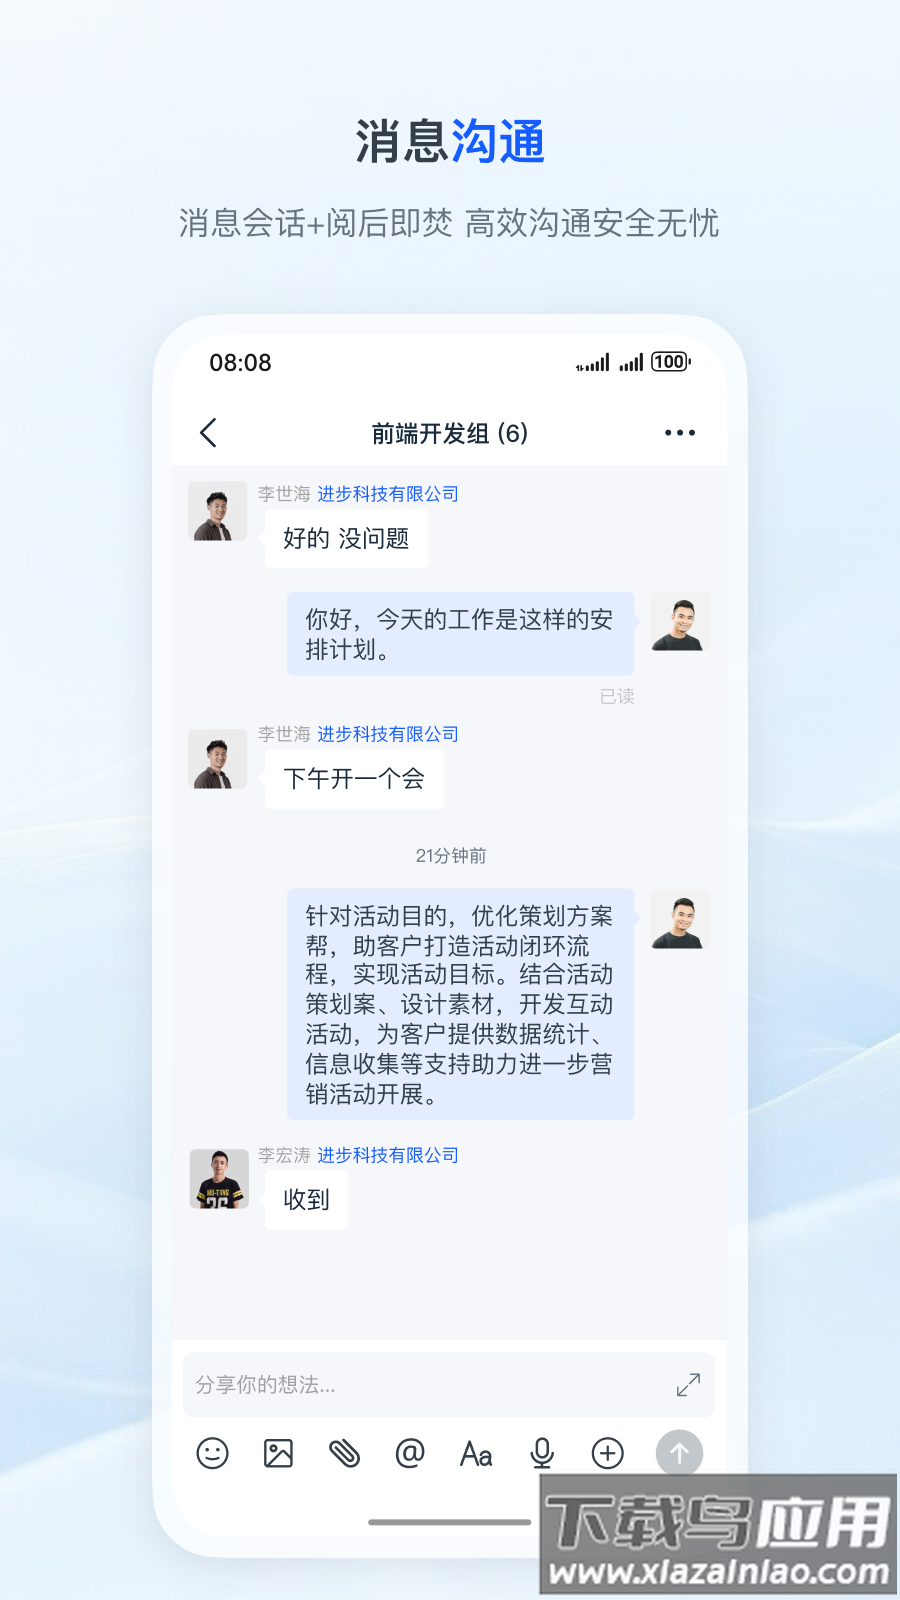Viewport: 900px width, 1600px height.
Task: Tap the 已读 read status label
Action: [617, 697]
